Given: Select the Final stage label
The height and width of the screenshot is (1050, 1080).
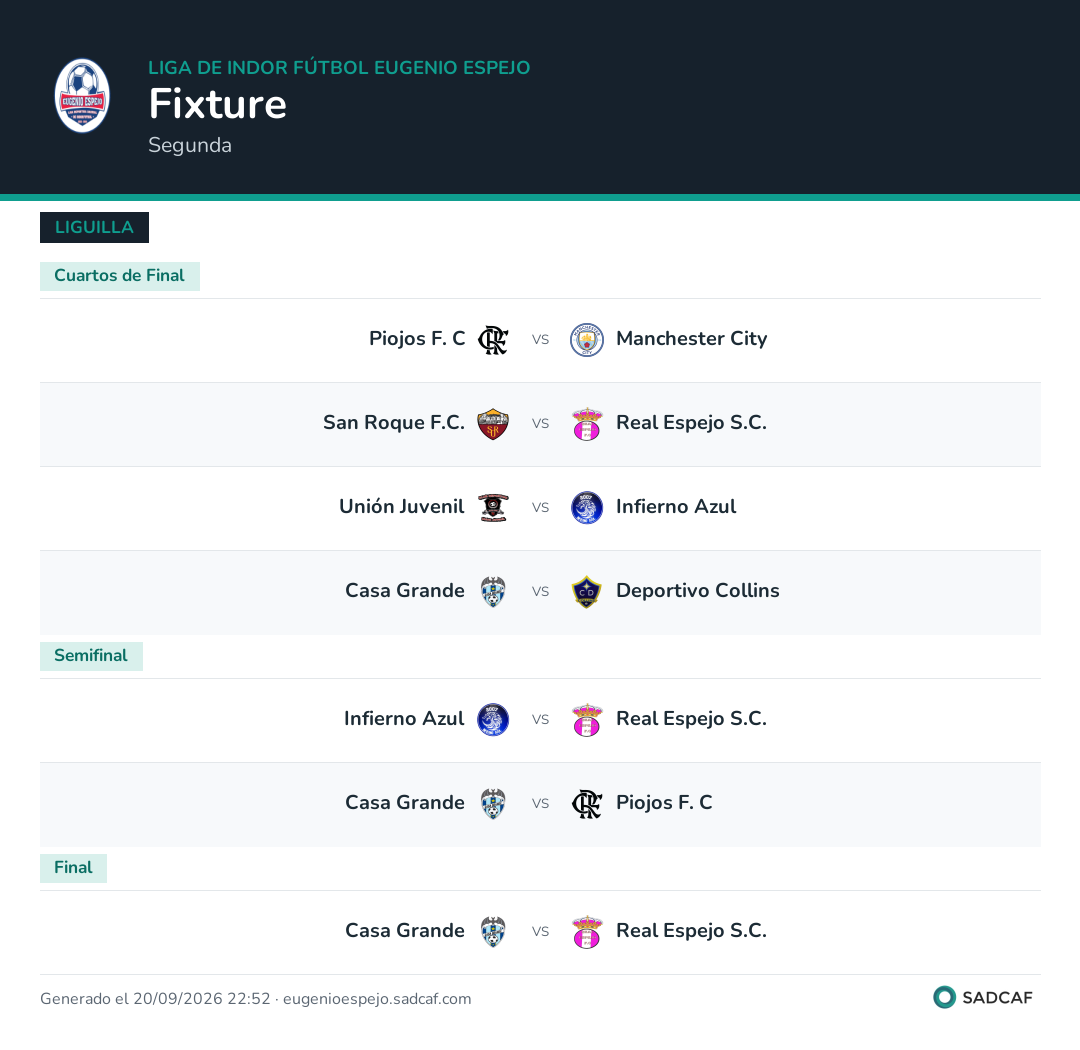Looking at the screenshot, I should tap(73, 868).
